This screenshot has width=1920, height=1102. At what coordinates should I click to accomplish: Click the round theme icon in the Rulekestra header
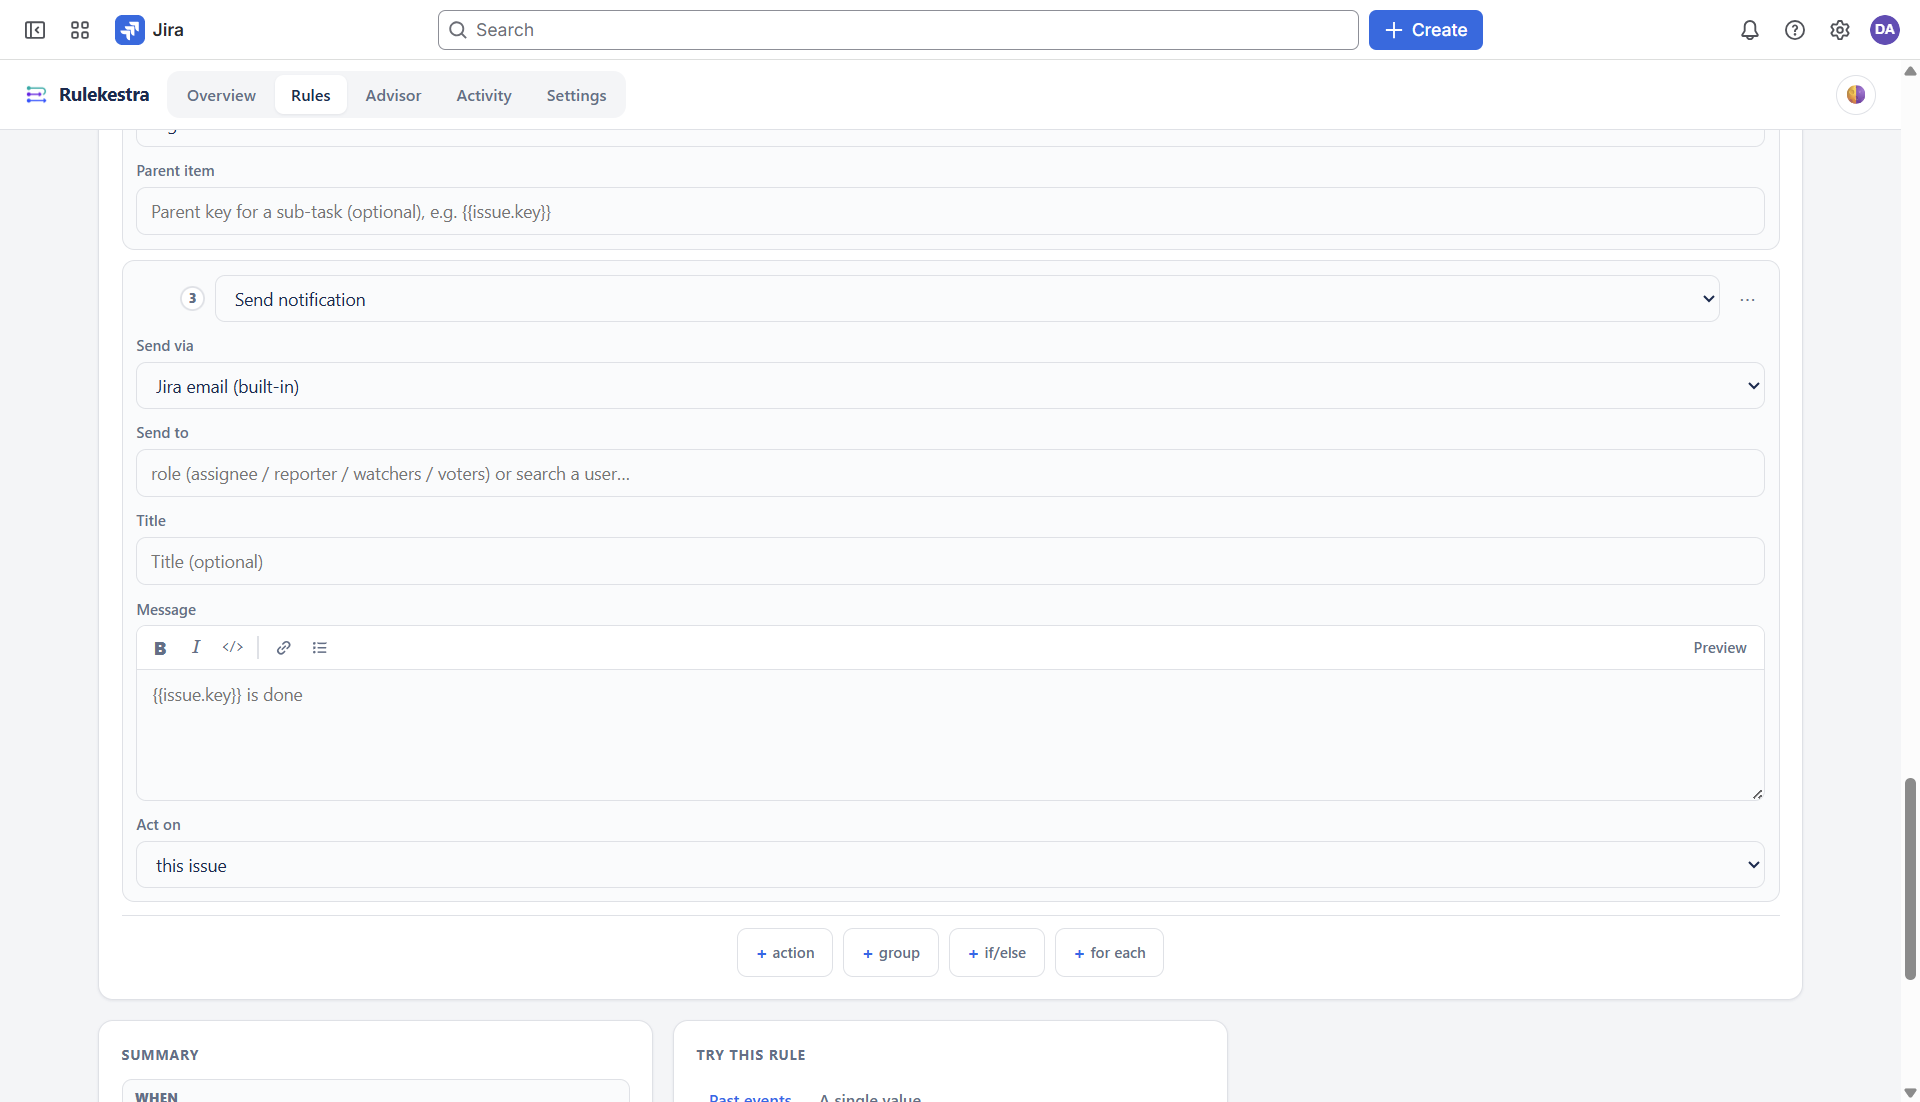[x=1855, y=95]
